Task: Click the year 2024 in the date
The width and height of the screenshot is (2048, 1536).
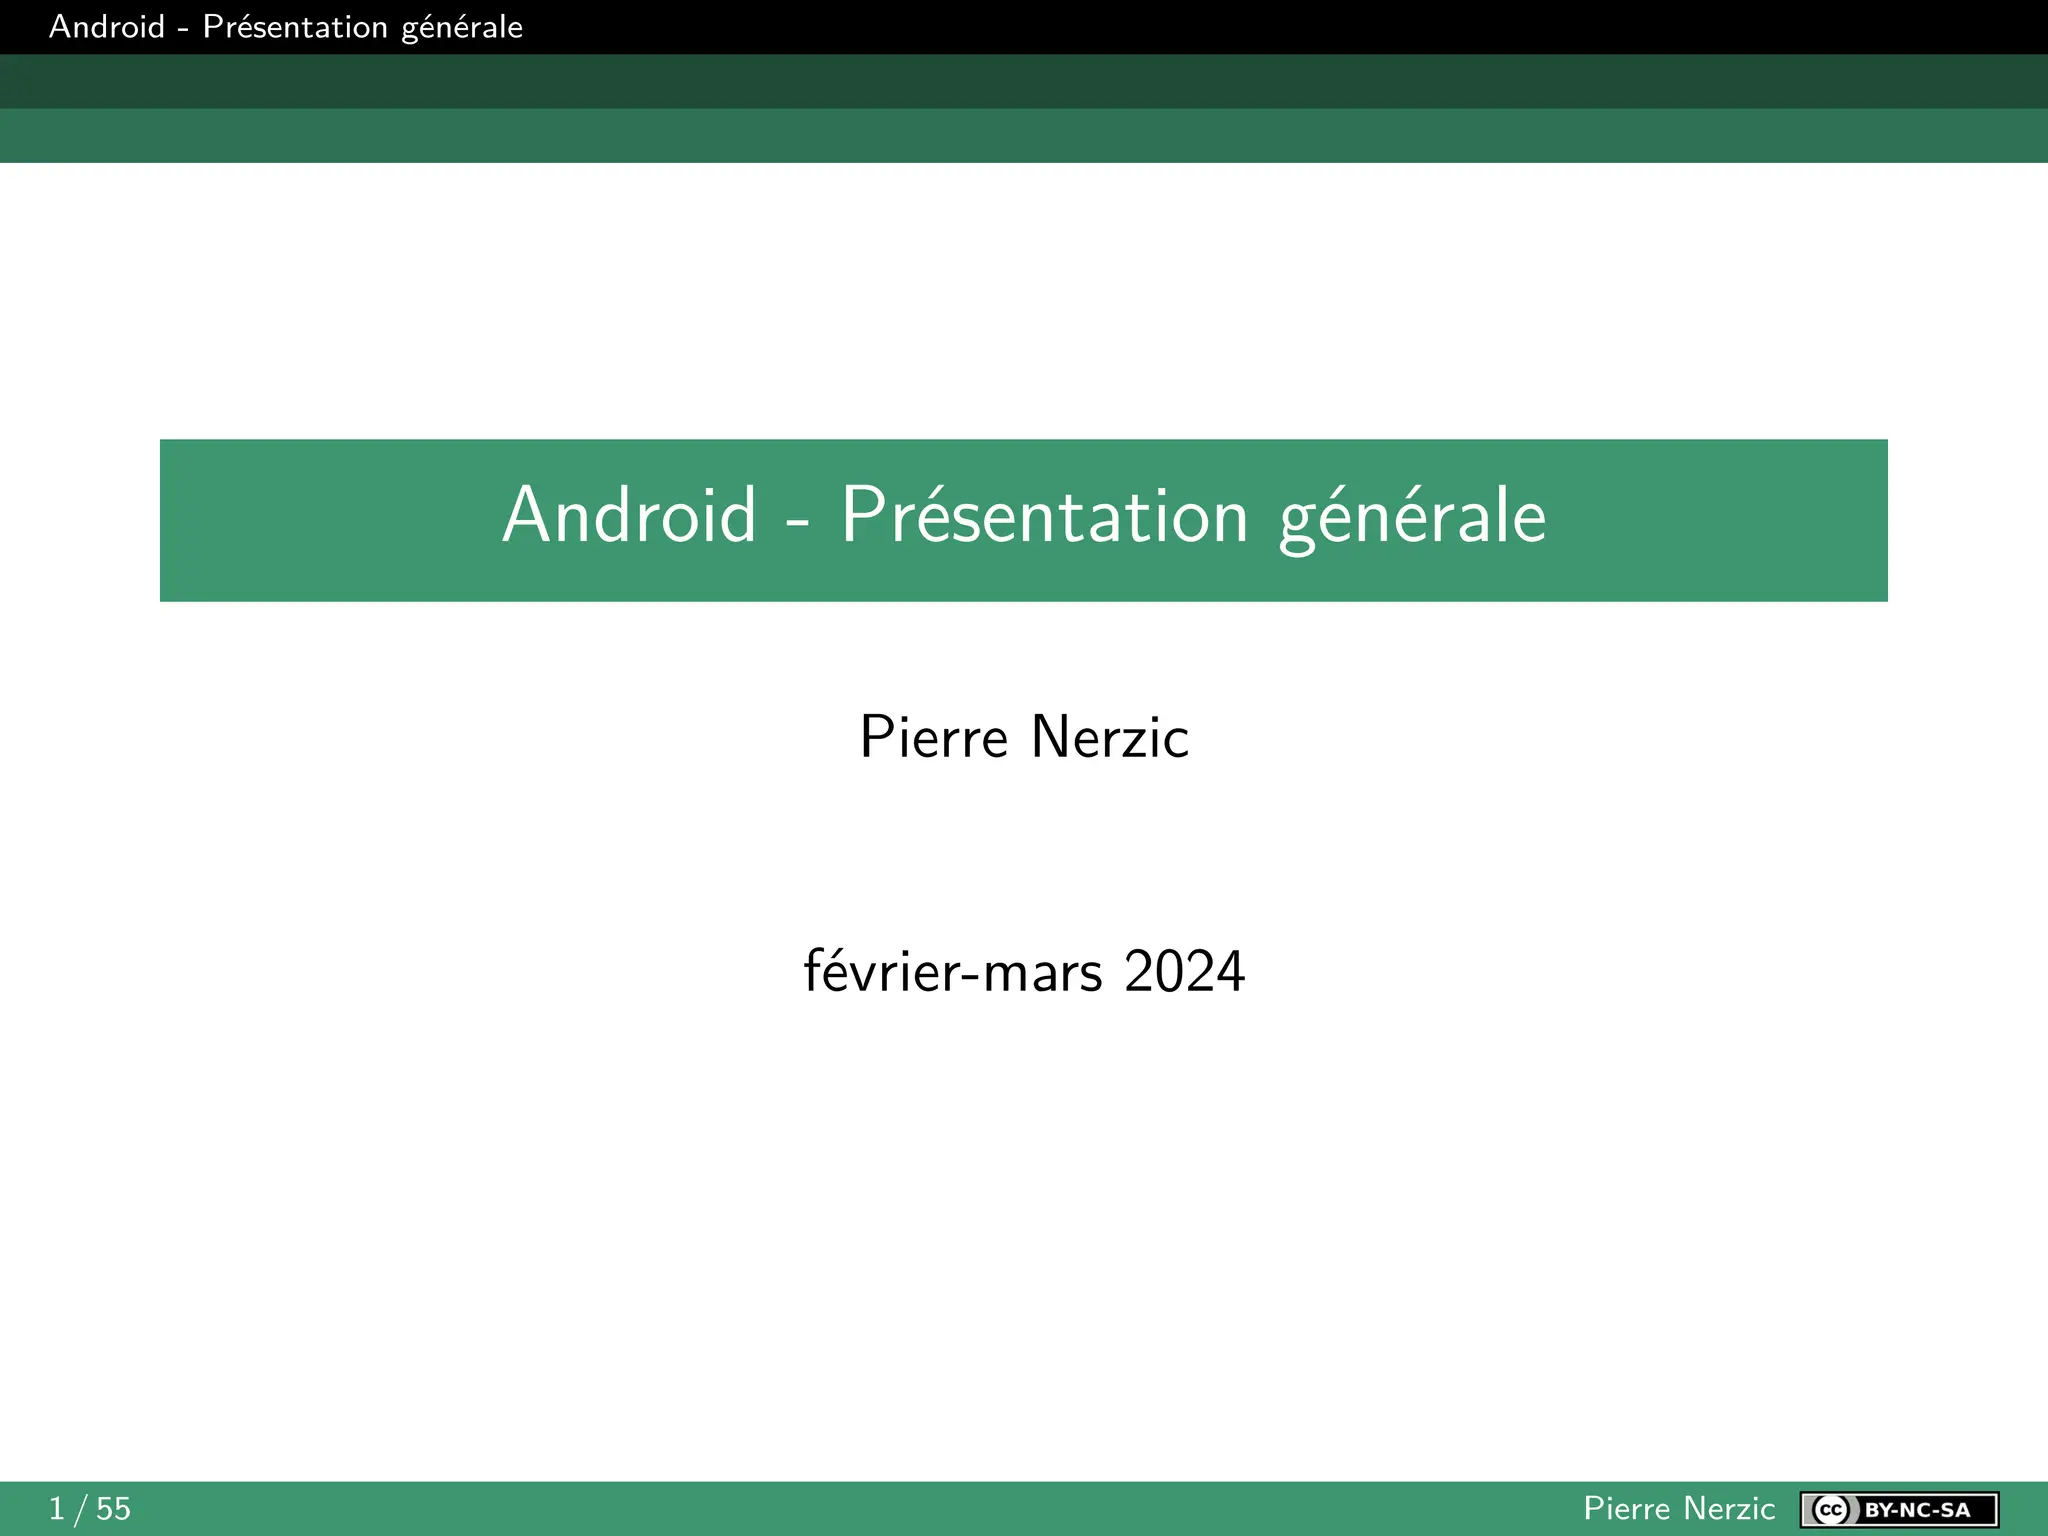Action: point(1184,972)
